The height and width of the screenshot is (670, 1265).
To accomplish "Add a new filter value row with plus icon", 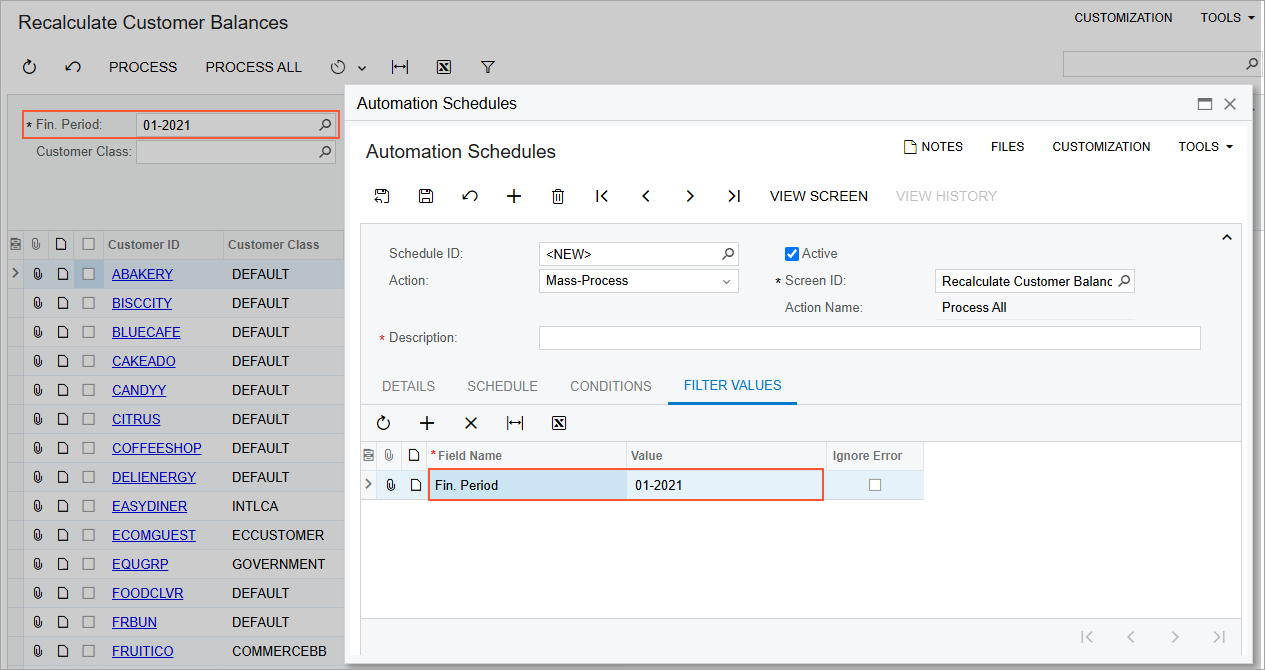I will 427,423.
